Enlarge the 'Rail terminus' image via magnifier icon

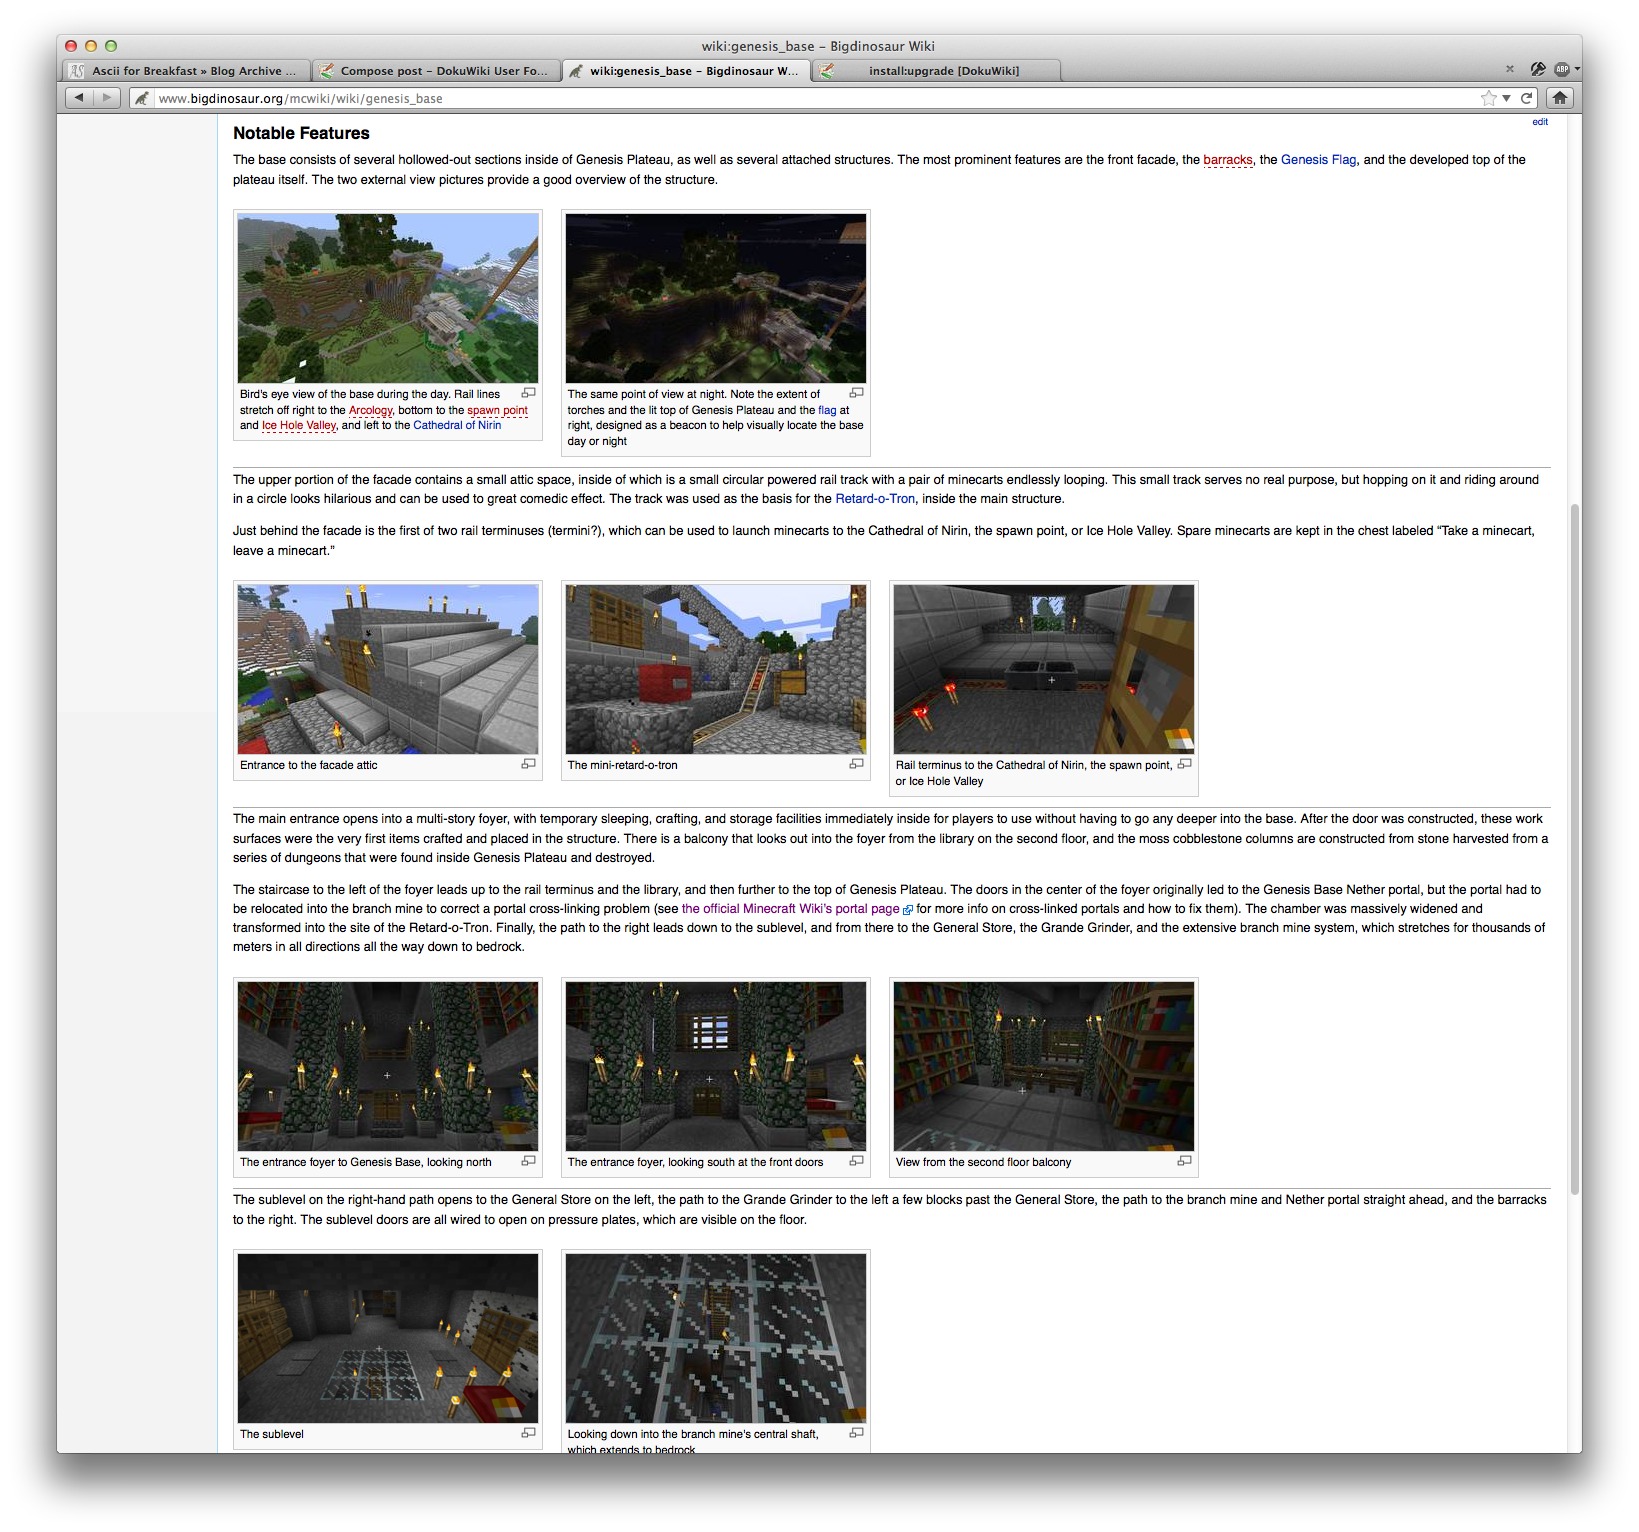point(1185,764)
